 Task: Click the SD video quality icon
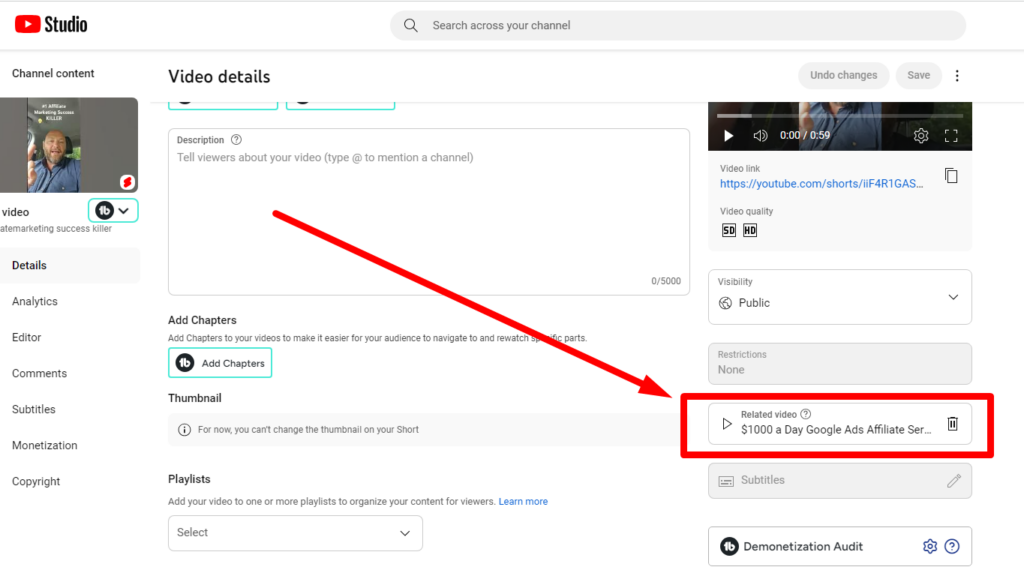[x=729, y=230]
